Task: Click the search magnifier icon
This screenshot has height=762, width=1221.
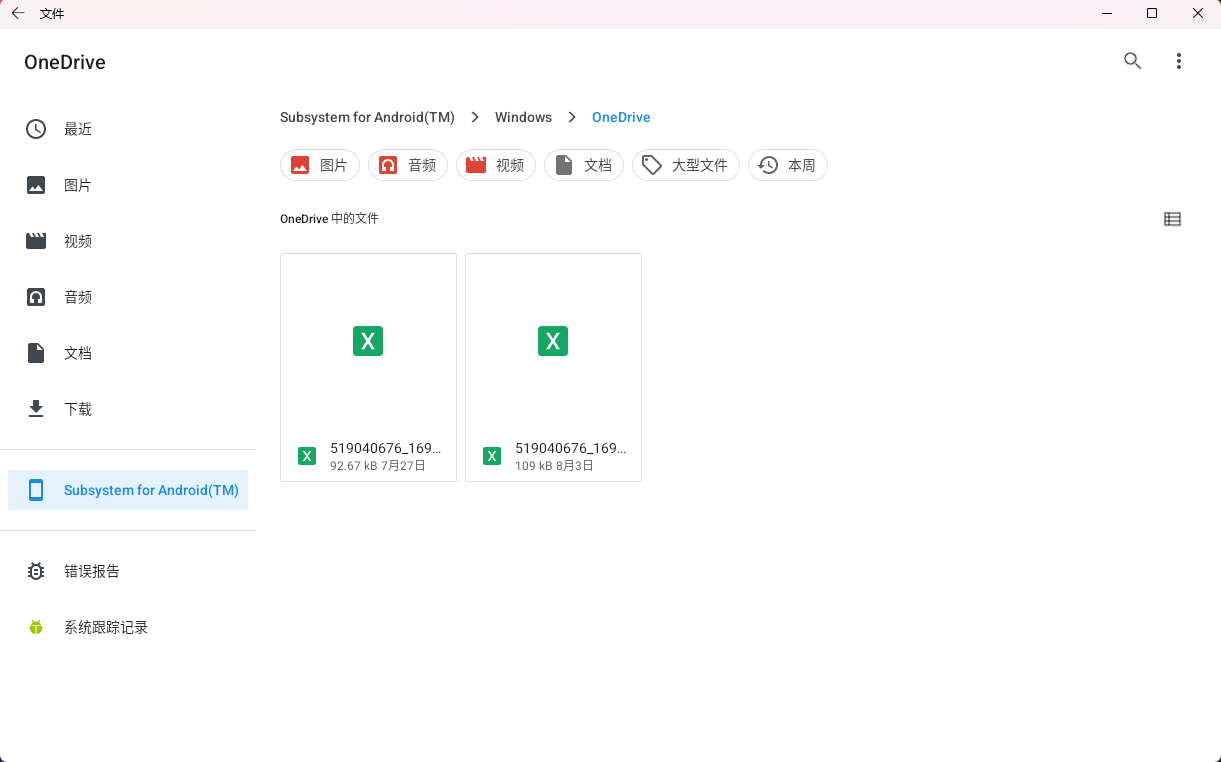Action: tap(1132, 61)
